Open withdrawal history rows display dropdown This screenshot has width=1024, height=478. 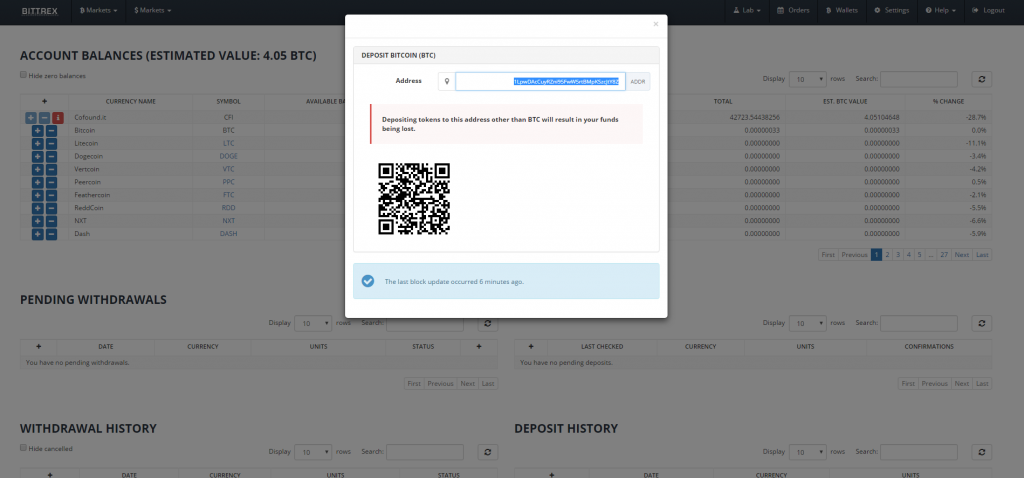click(x=313, y=452)
